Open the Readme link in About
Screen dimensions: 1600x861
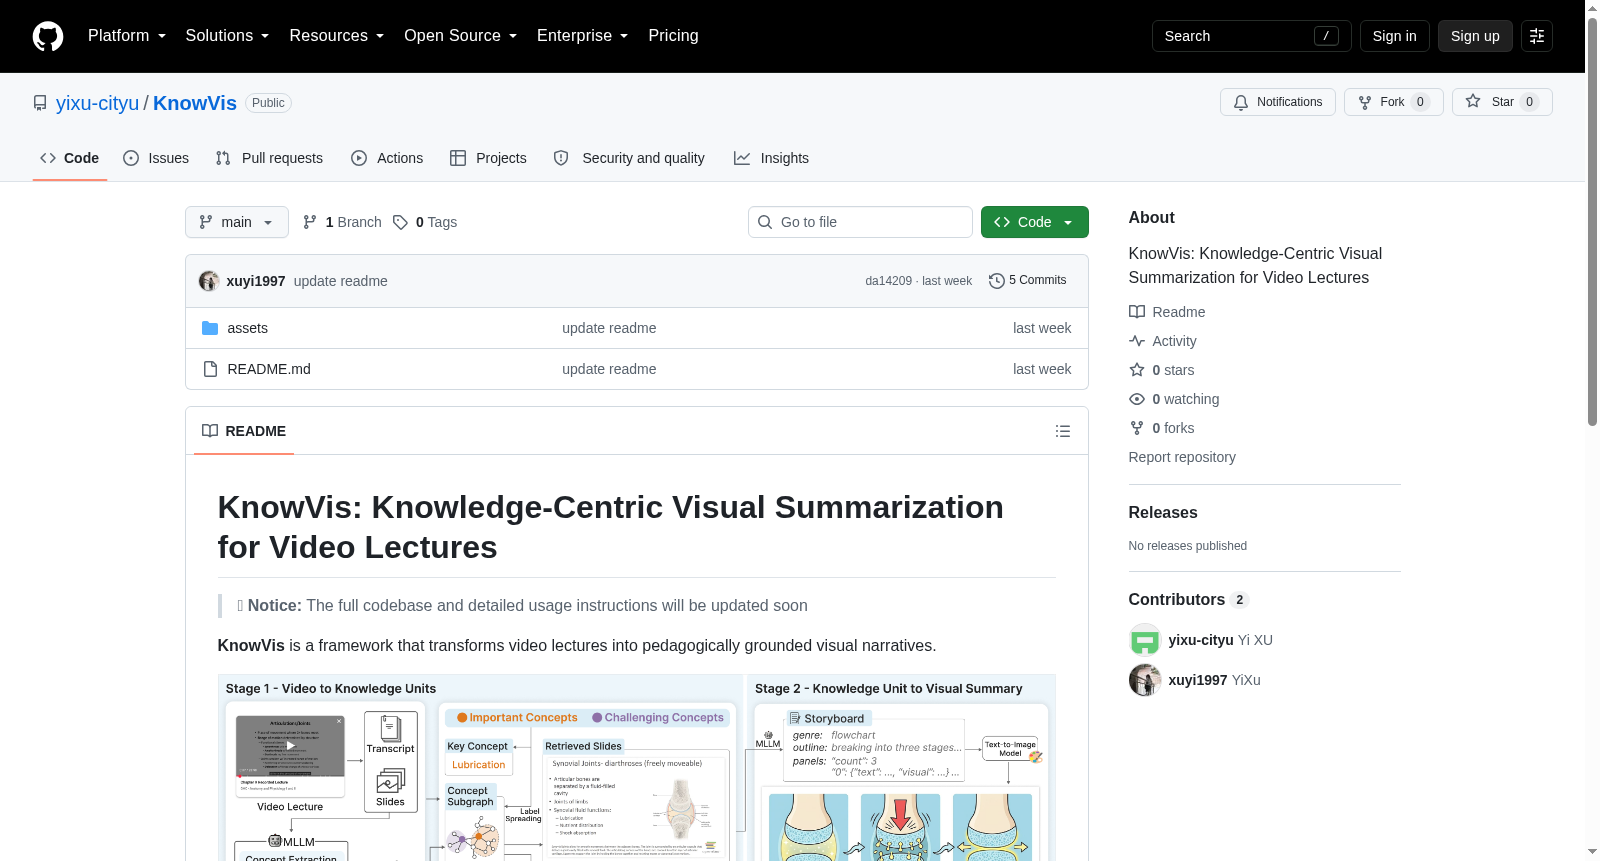pyautogui.click(x=1167, y=312)
